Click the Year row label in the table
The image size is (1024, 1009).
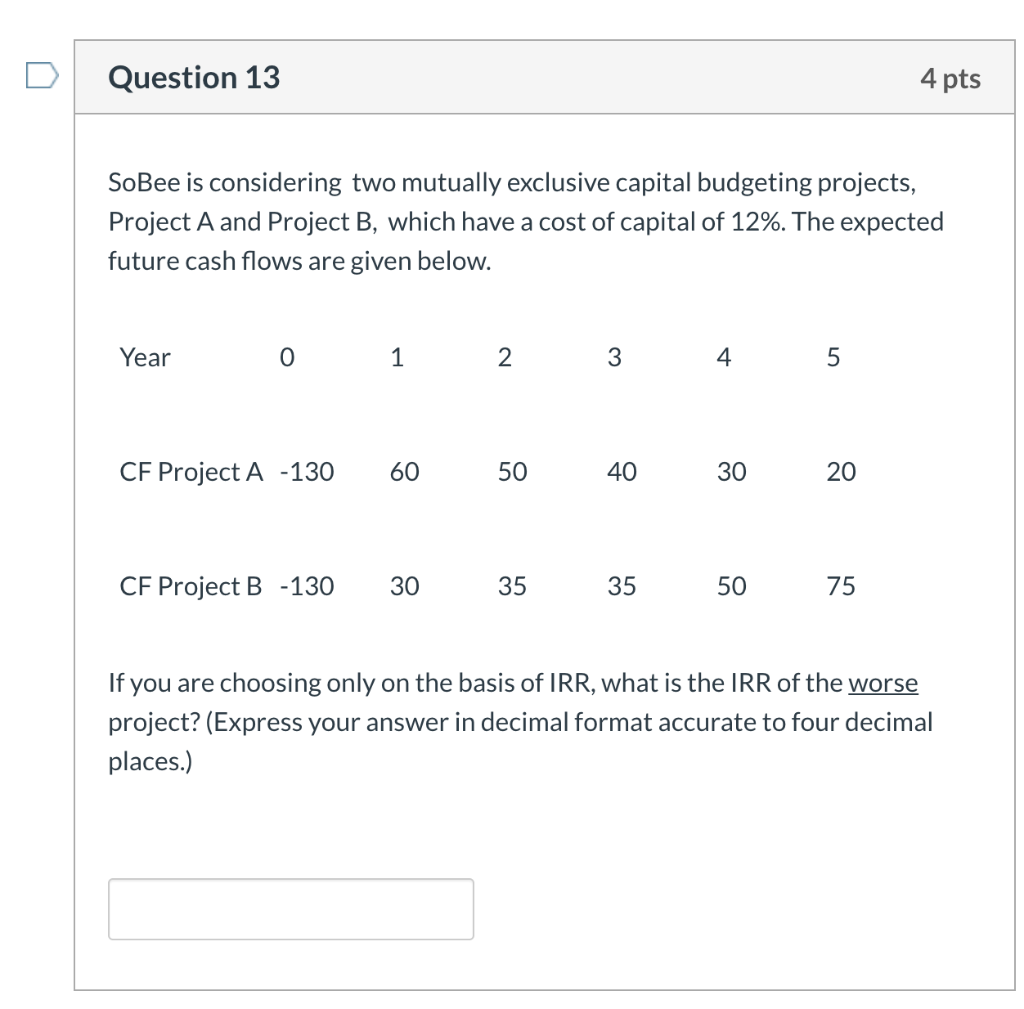tap(145, 357)
